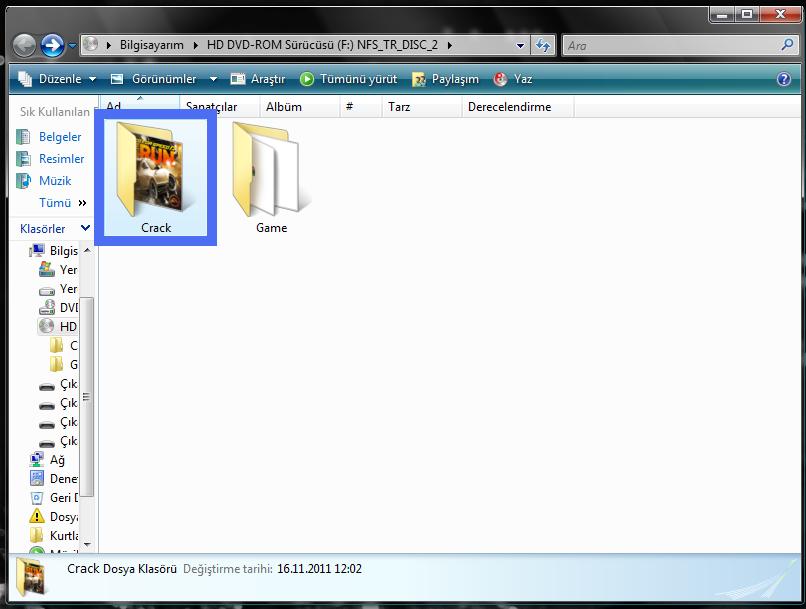Select HD drive item in folder tree
This screenshot has height=609, width=806.
(58, 326)
